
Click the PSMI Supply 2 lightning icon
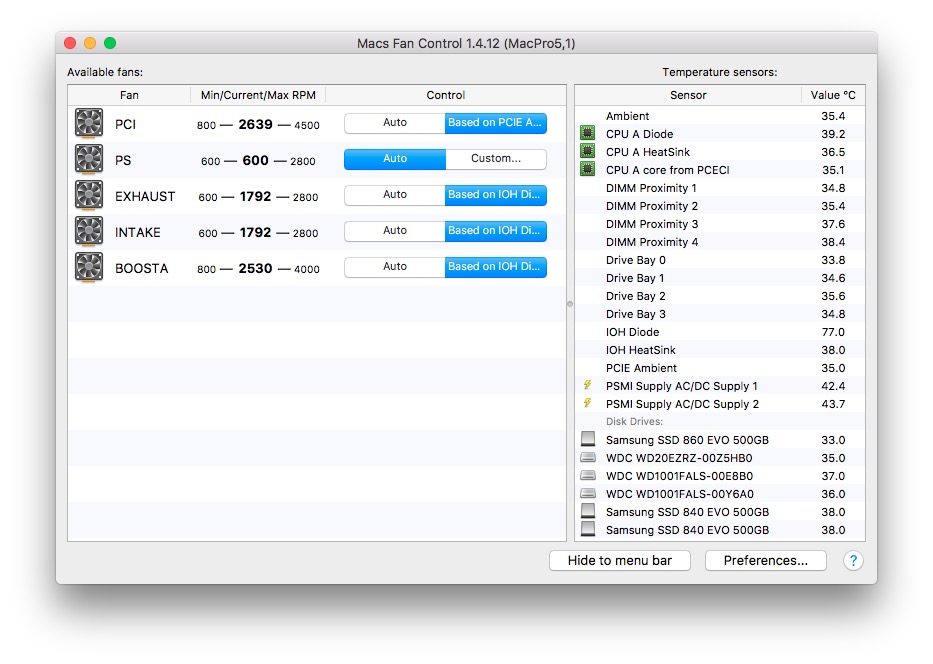(587, 403)
